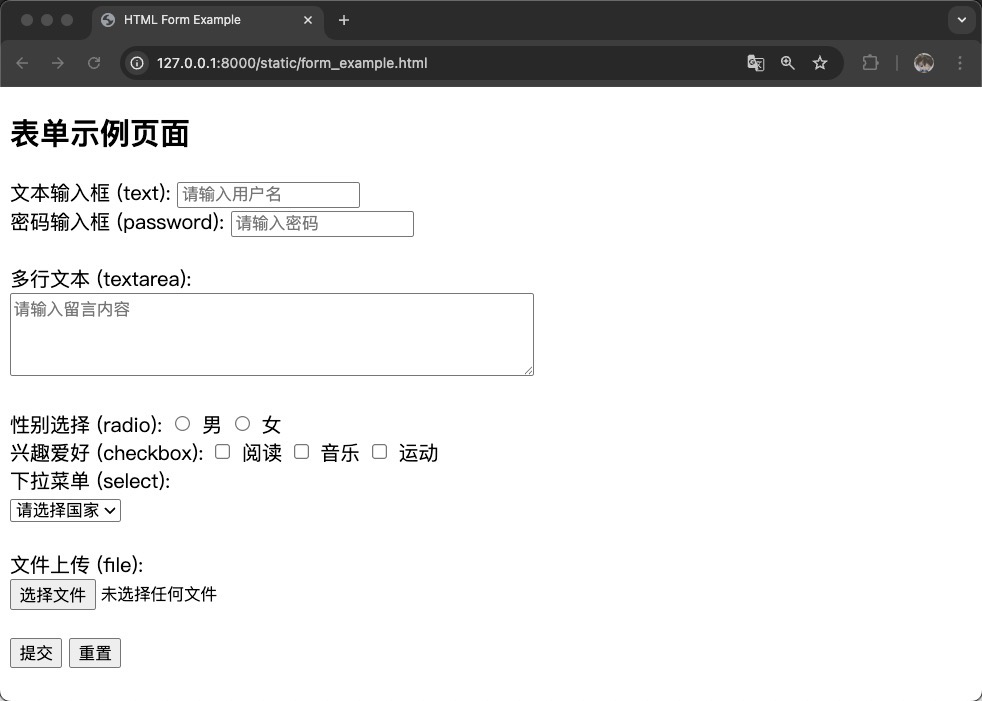Open a new tab with the plus button

[x=344, y=19]
